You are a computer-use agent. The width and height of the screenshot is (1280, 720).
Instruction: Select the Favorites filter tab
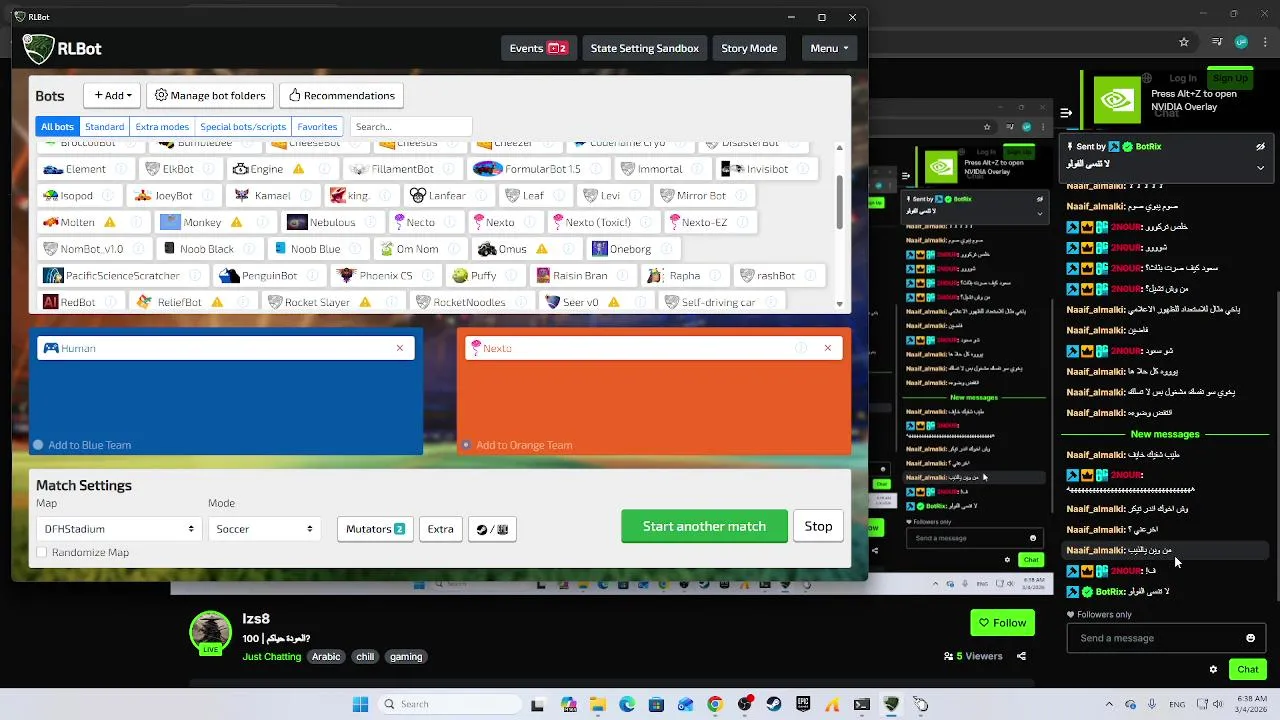click(317, 126)
